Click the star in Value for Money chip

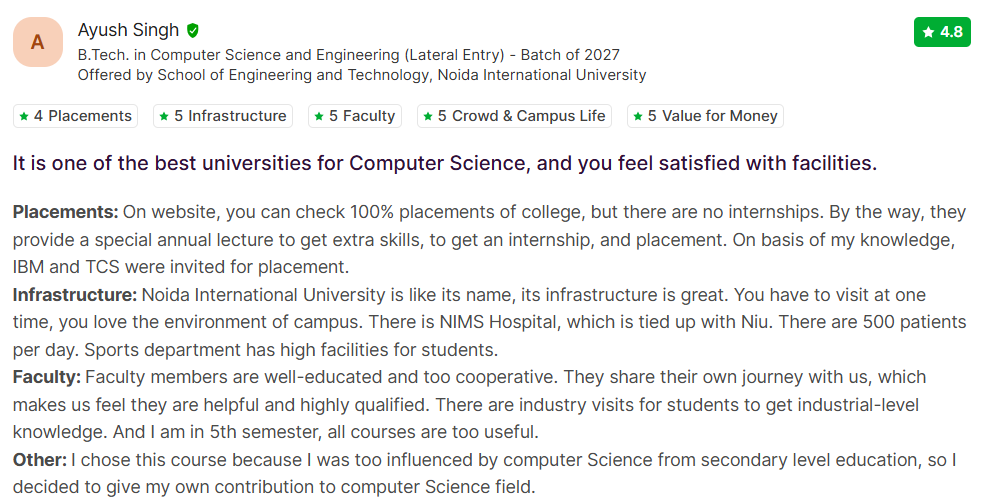(638, 117)
